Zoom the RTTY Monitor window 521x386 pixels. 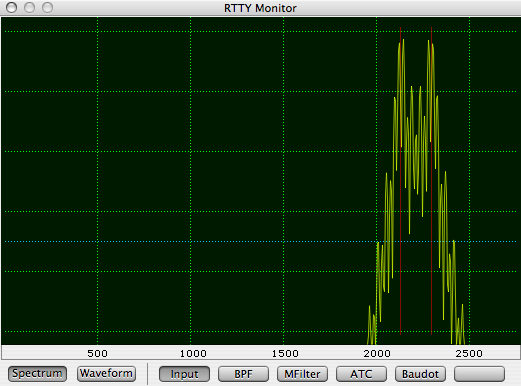click(47, 7)
